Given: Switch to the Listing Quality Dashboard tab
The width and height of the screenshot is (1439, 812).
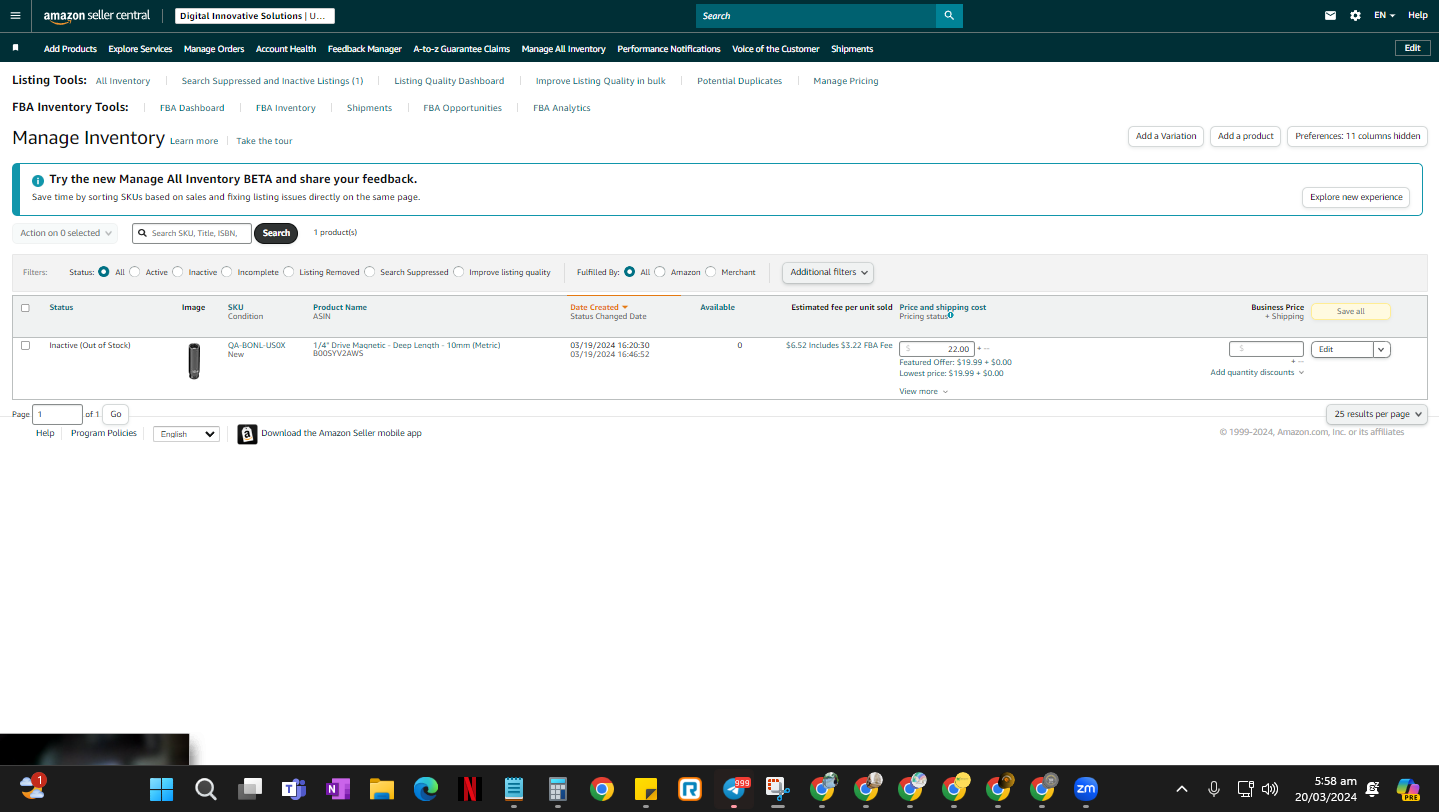Looking at the screenshot, I should (449, 81).
